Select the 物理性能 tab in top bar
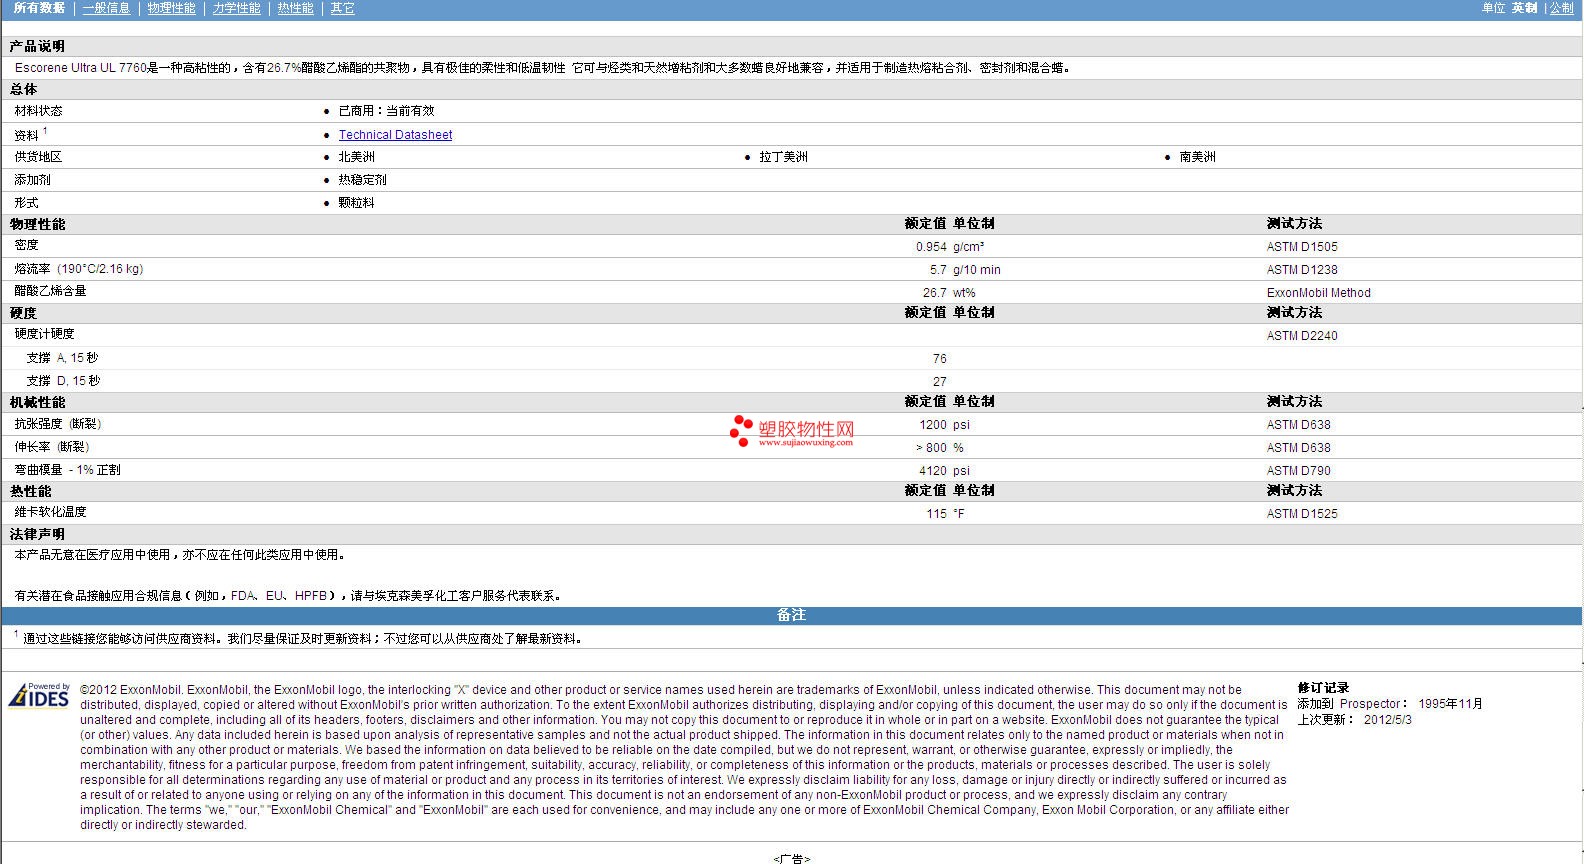 [x=171, y=8]
